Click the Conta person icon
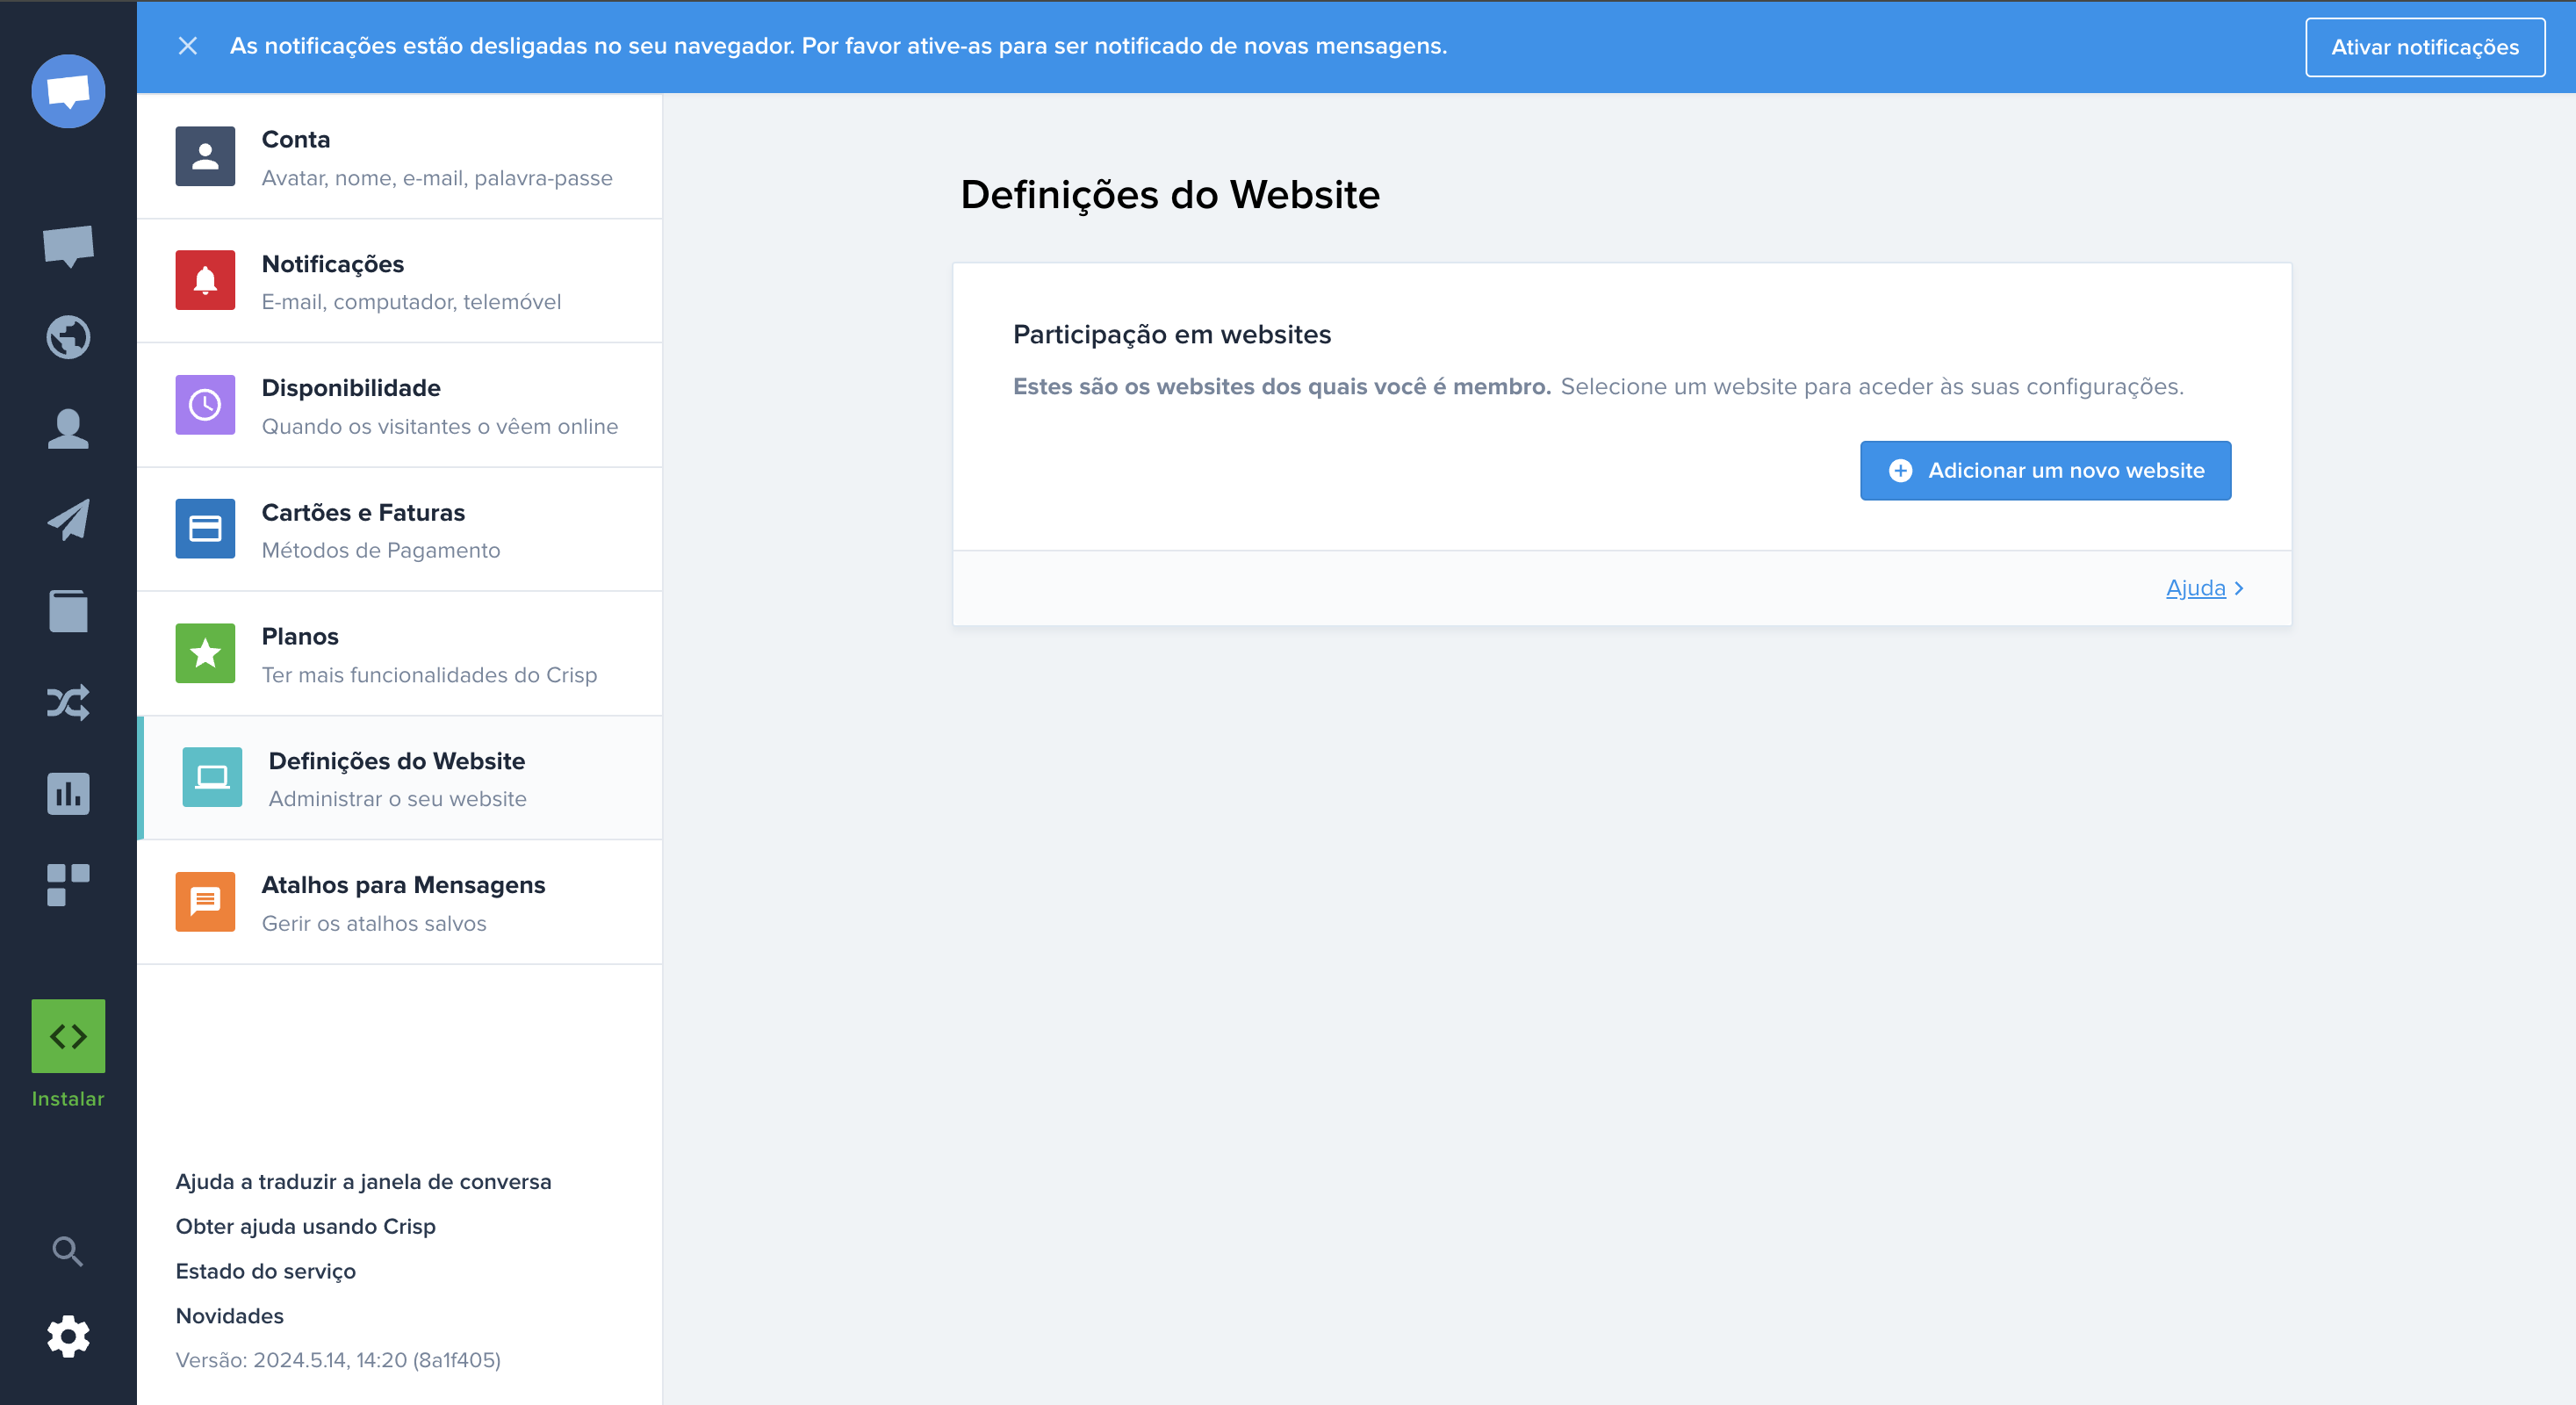This screenshot has height=1405, width=2576. [205, 156]
